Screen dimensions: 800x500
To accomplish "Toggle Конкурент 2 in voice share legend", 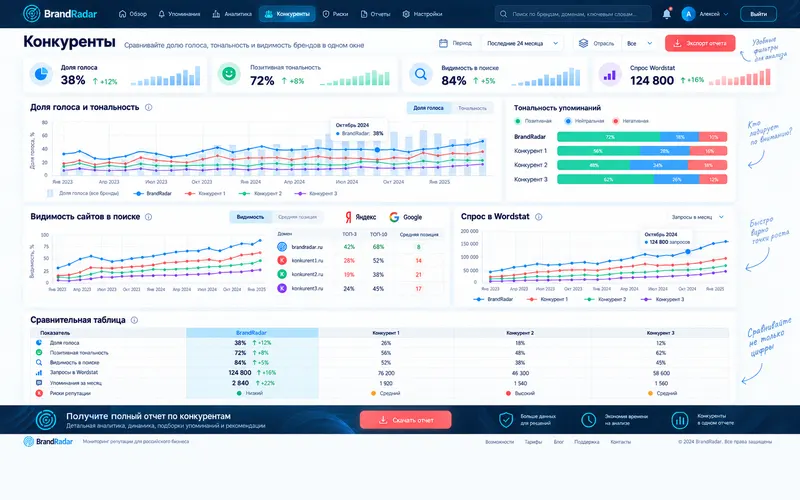I will (261, 193).
